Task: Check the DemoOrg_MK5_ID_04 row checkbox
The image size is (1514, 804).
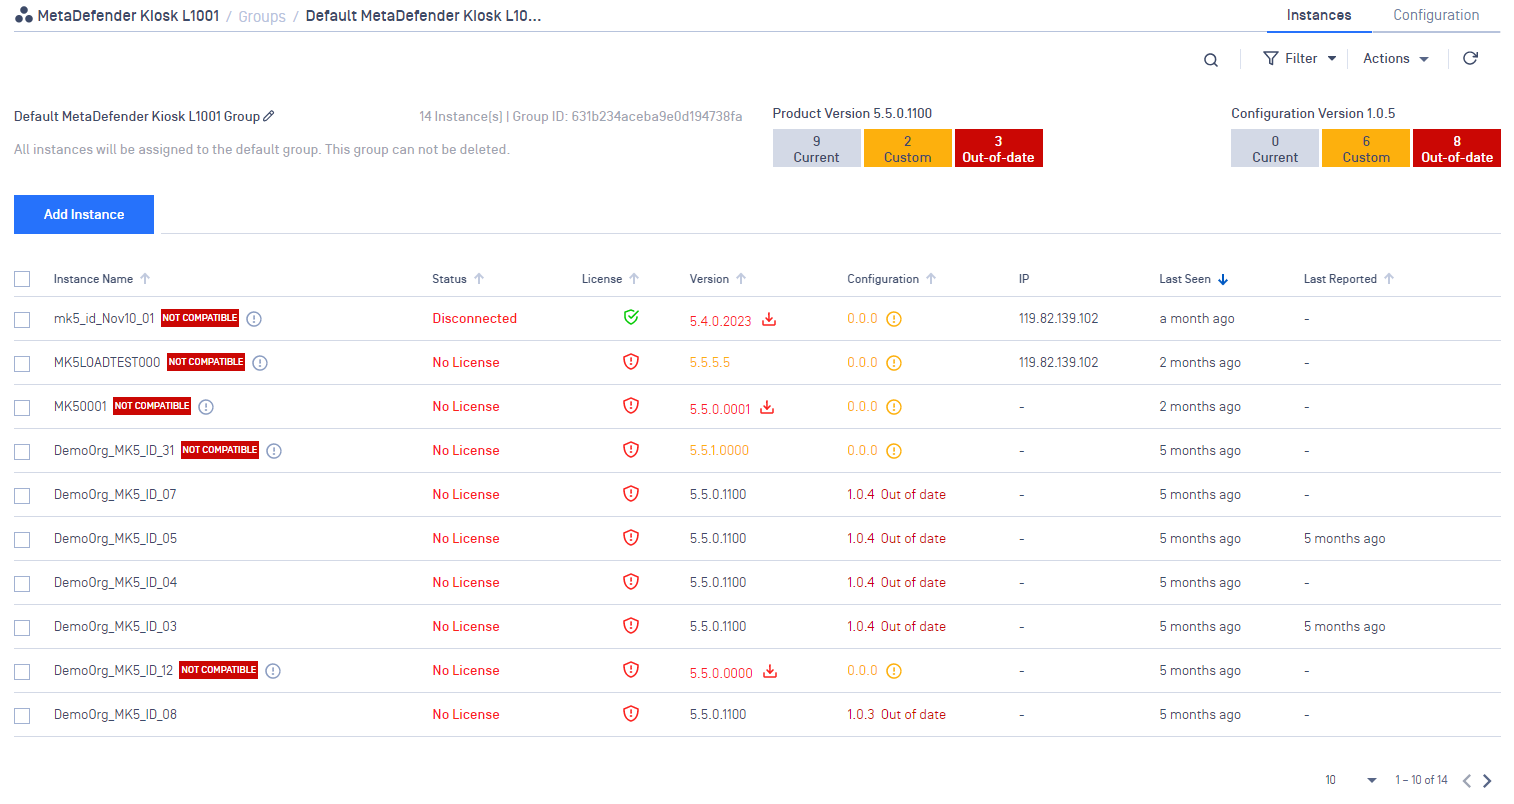Action: 22,584
